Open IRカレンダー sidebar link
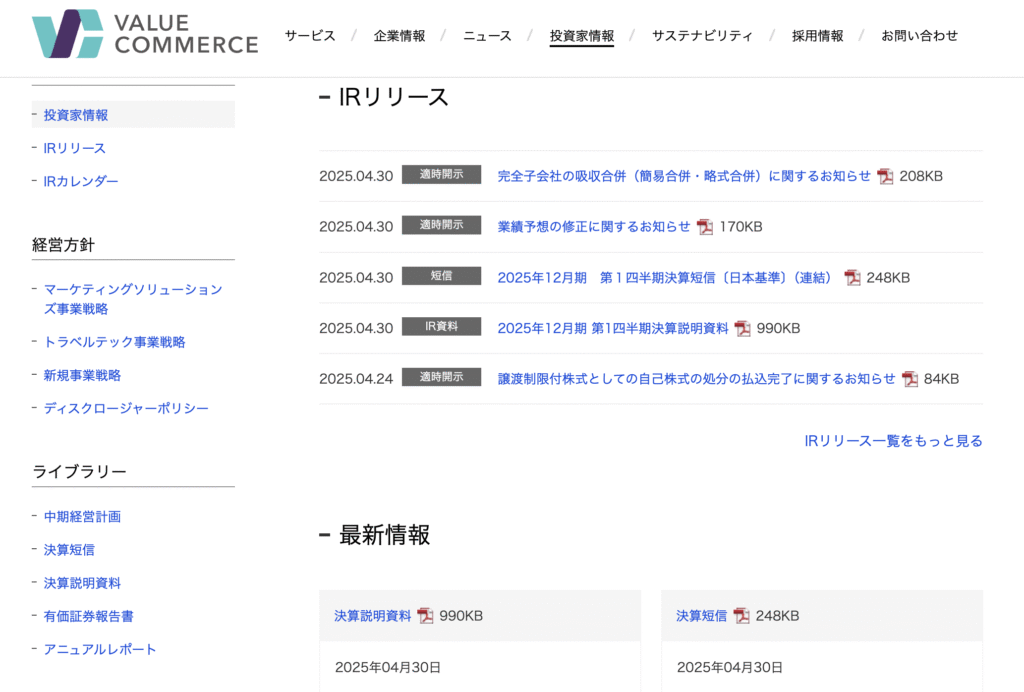This screenshot has width=1024, height=692. tap(81, 181)
